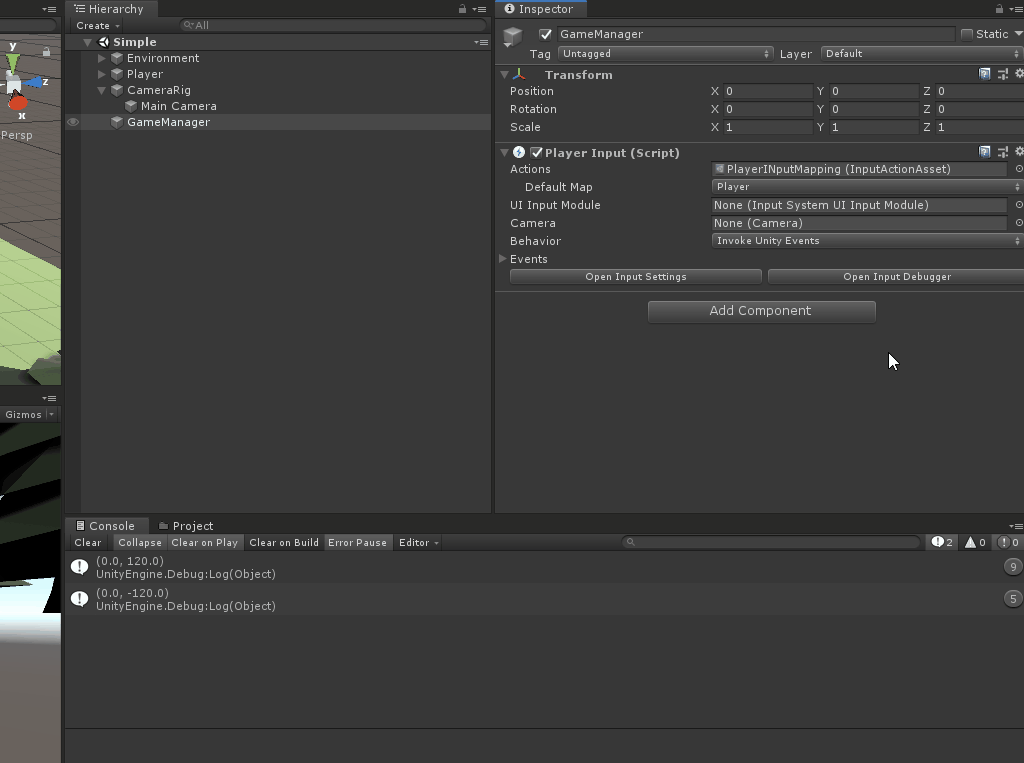
Task: Open the Transform component settings gear
Action: [x=1019, y=73]
